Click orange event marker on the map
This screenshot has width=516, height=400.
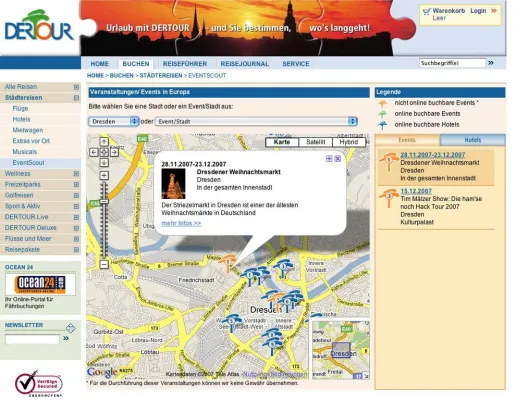(x=228, y=262)
